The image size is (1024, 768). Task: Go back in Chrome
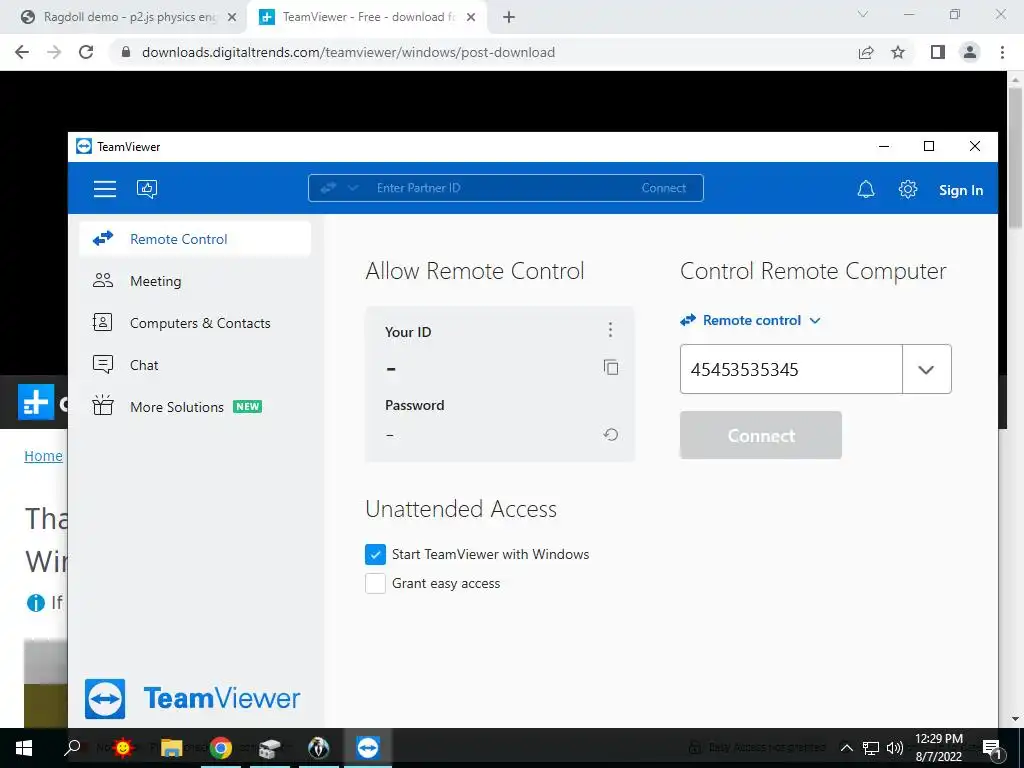coord(22,52)
